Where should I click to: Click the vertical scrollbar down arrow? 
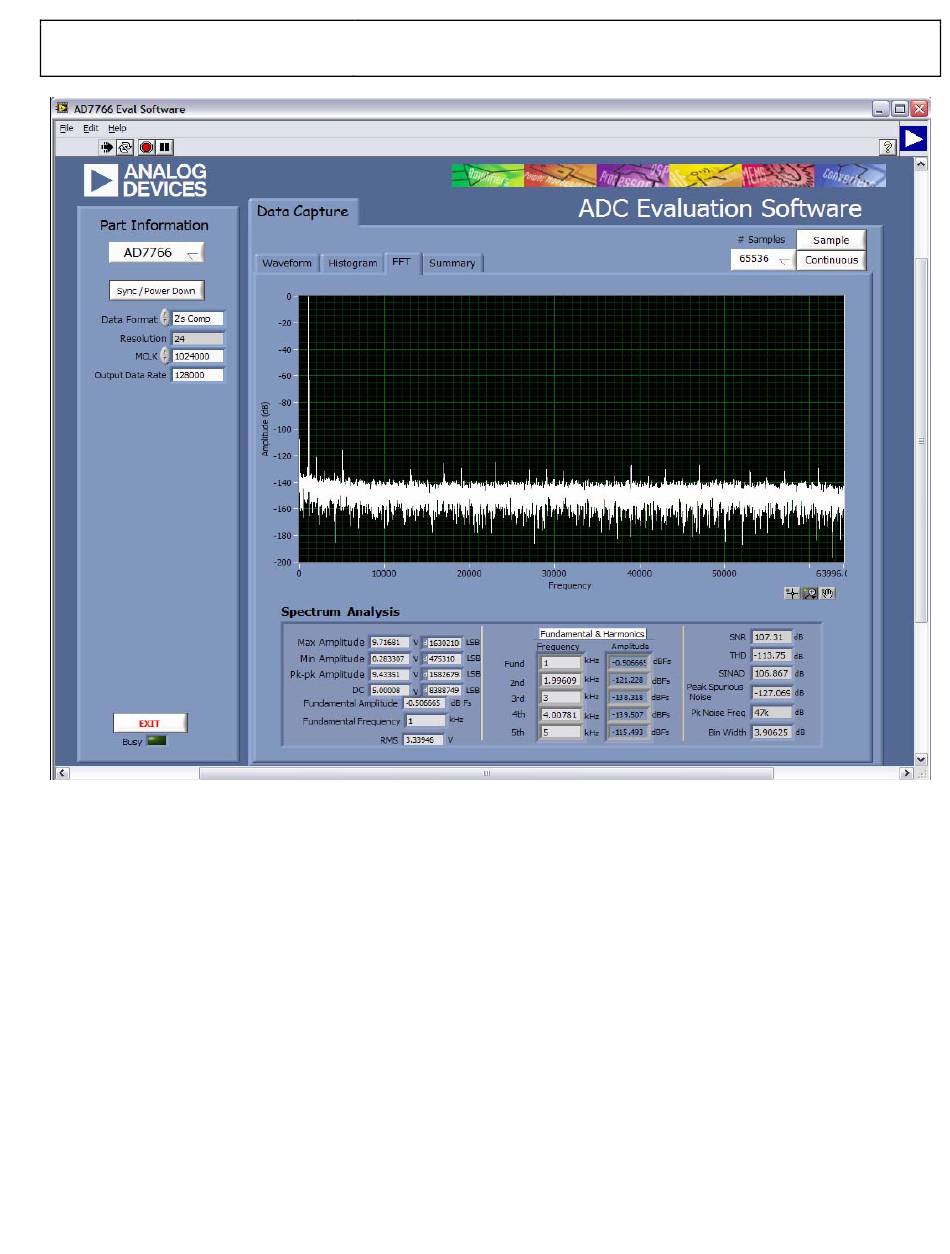(922, 759)
